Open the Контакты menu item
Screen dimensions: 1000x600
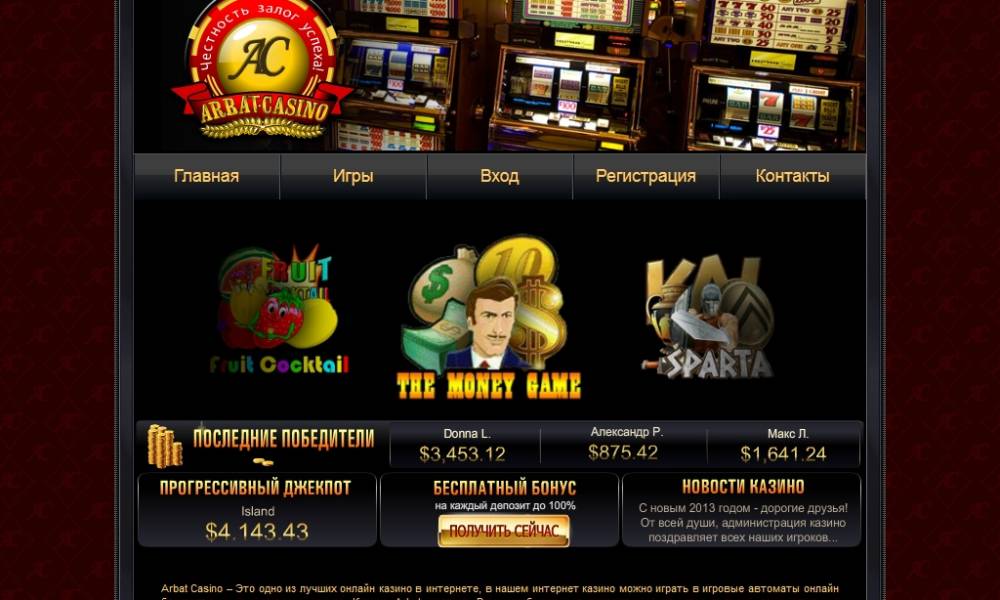click(793, 176)
